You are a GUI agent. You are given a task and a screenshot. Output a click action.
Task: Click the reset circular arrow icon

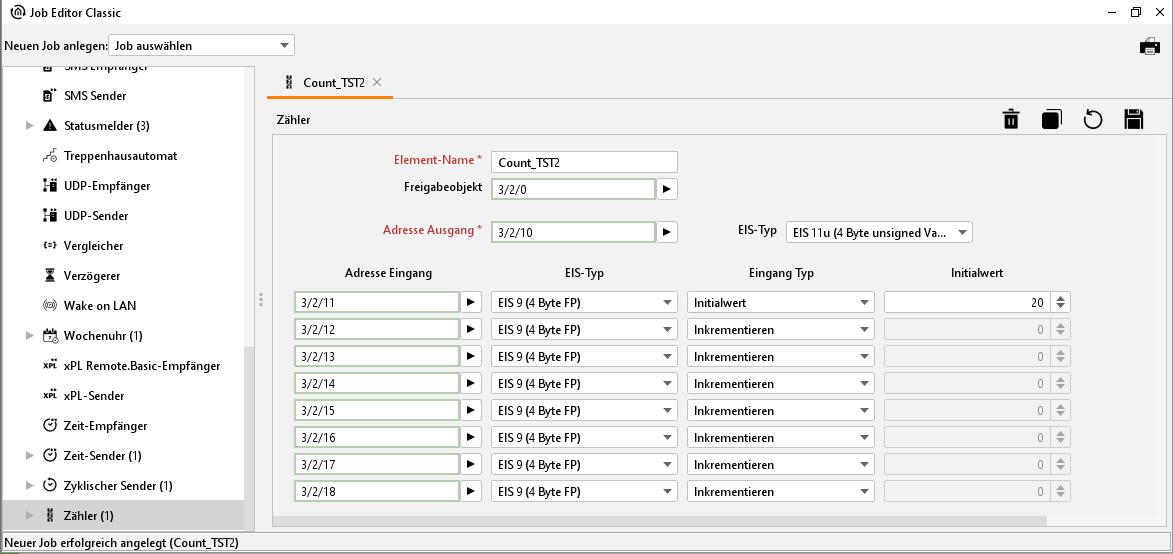tap(1093, 120)
